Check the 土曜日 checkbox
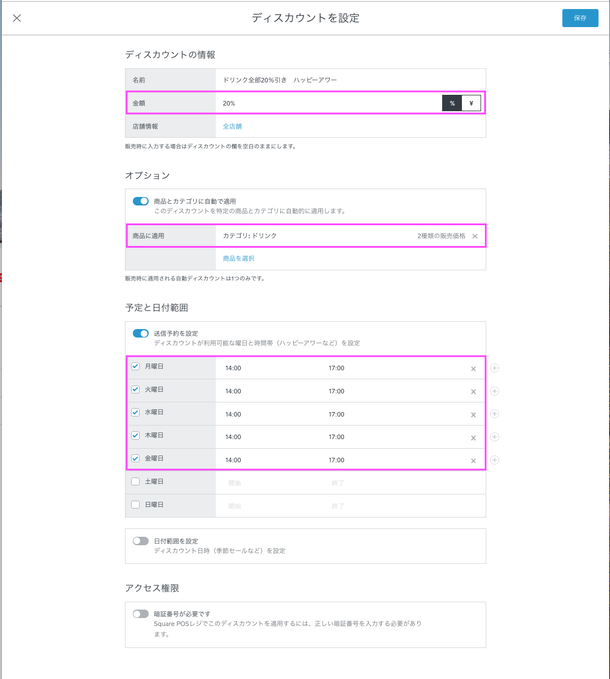610x679 pixels. point(136,482)
